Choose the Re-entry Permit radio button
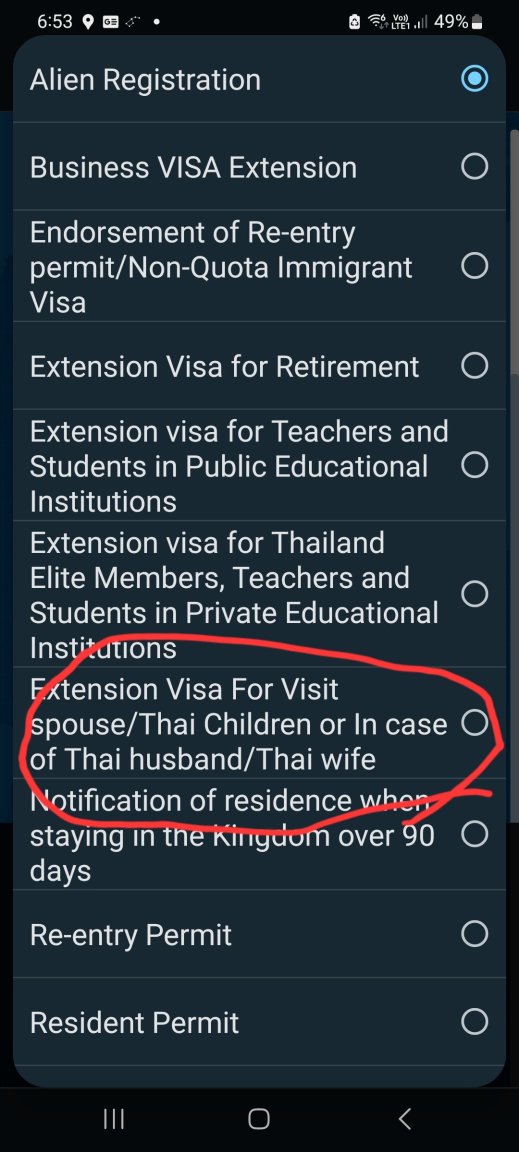Screen dimensions: 519x1152 [x=474, y=934]
